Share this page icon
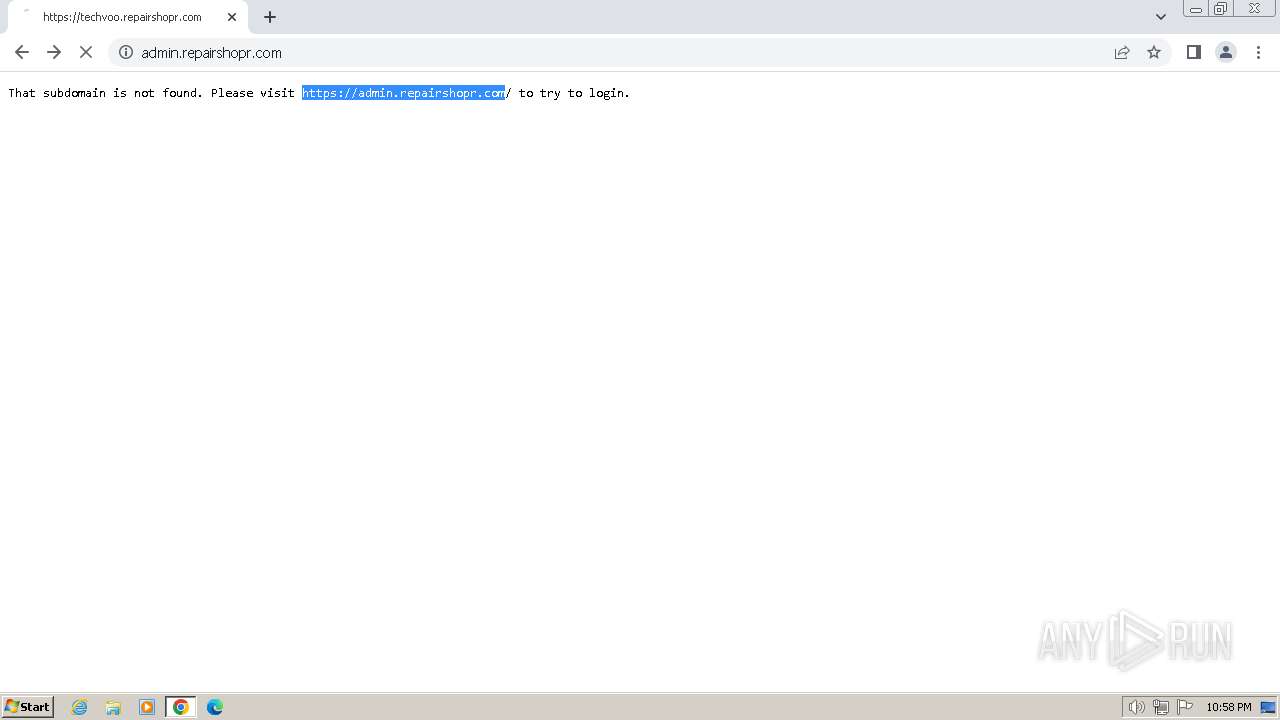The height and width of the screenshot is (720, 1280). (x=1122, y=52)
